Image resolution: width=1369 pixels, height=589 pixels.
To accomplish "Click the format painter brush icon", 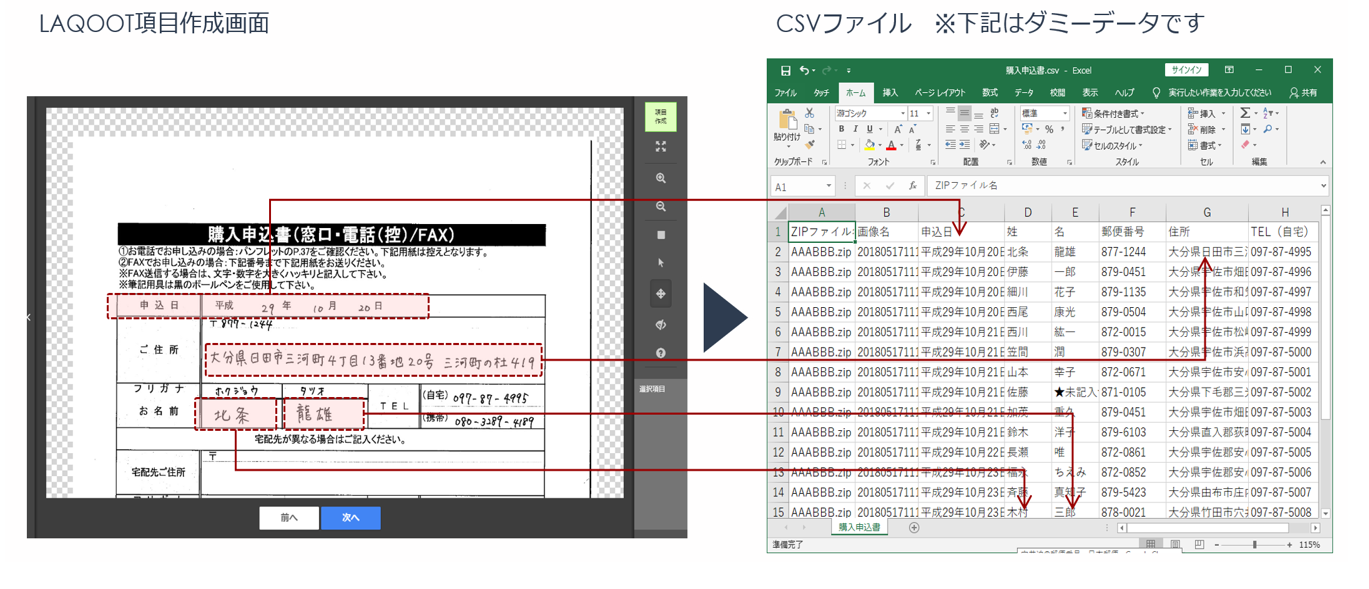I will [x=810, y=145].
